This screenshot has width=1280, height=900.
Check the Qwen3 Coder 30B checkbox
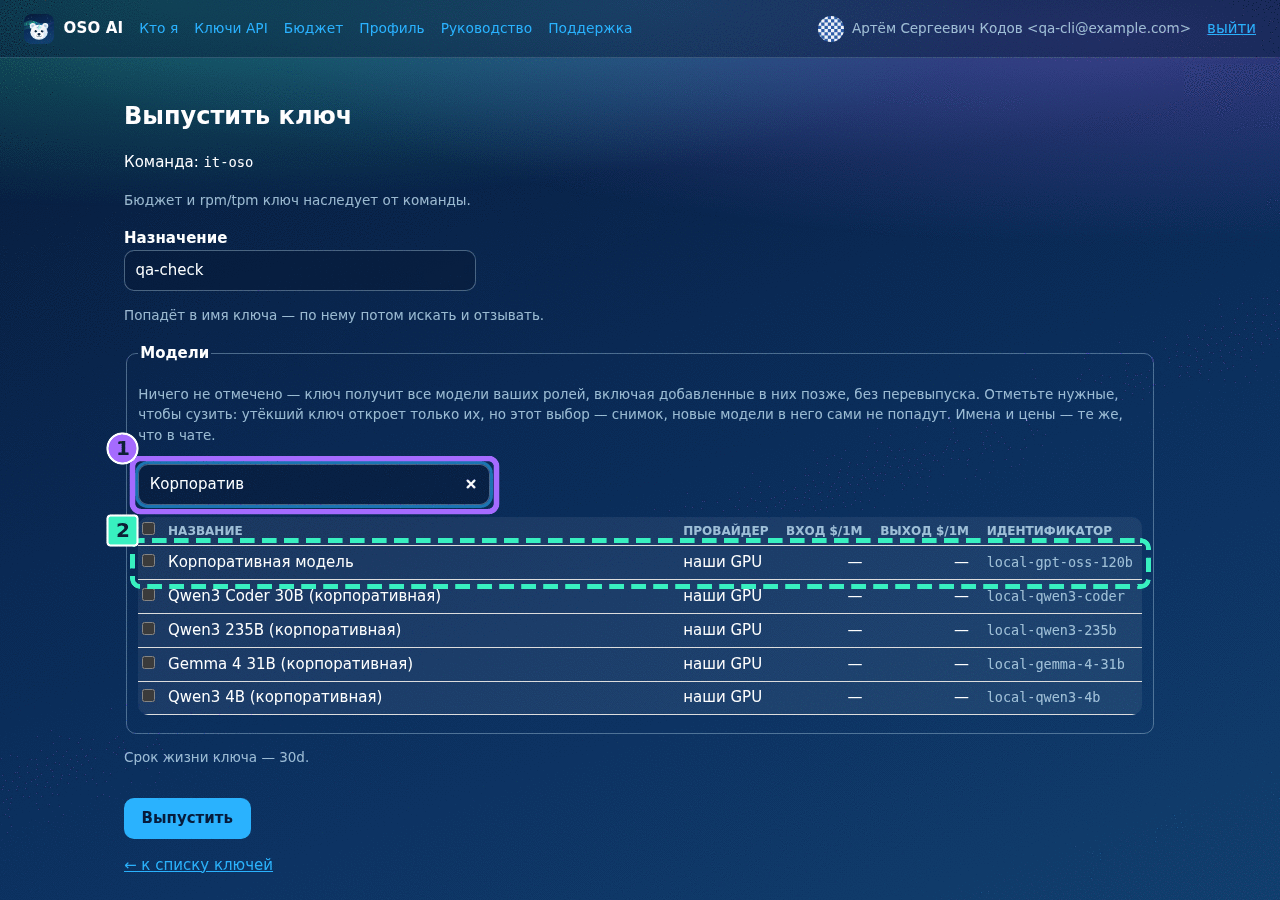(149, 595)
